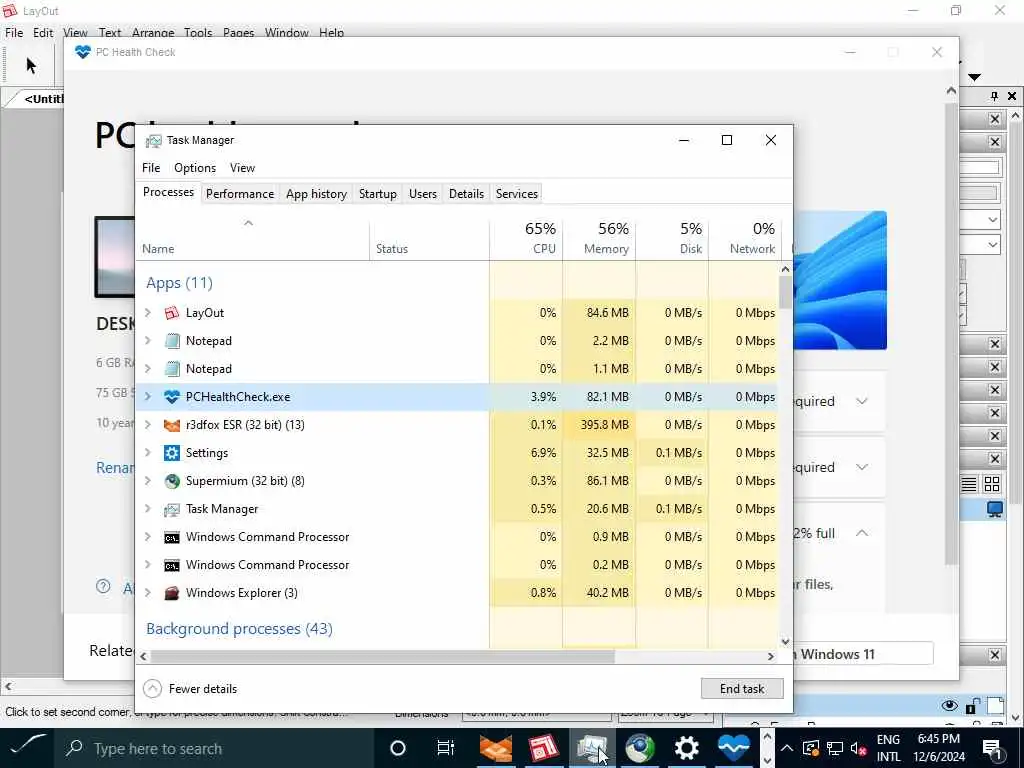Switch the LayOut Pages panel to grid view

coord(992,484)
